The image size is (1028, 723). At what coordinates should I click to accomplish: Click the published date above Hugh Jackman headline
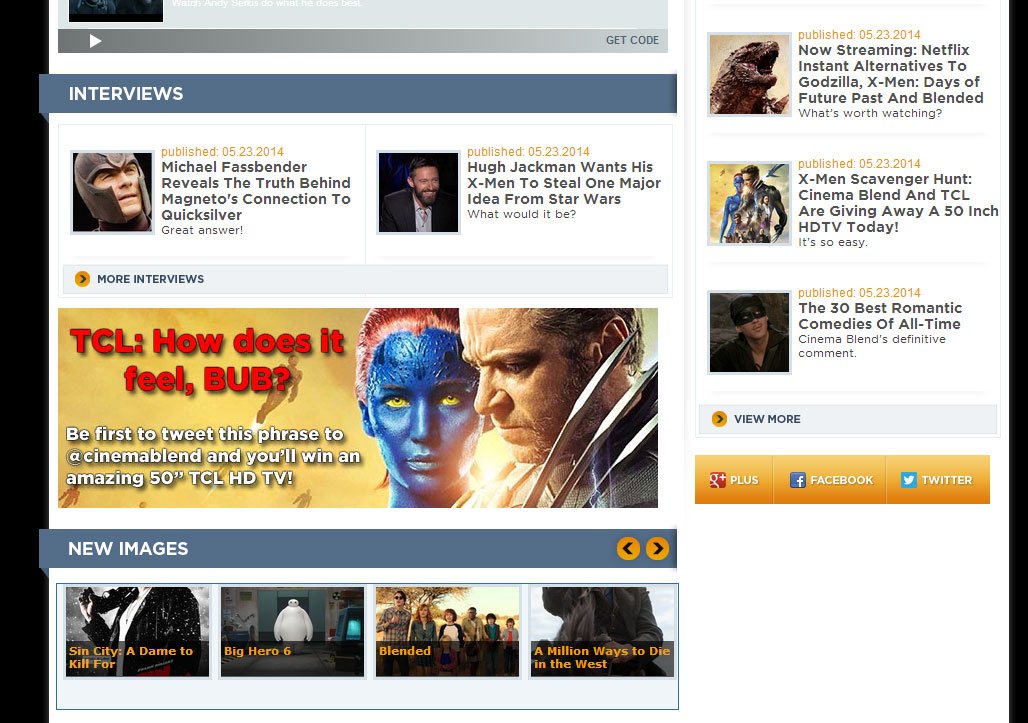(528, 151)
